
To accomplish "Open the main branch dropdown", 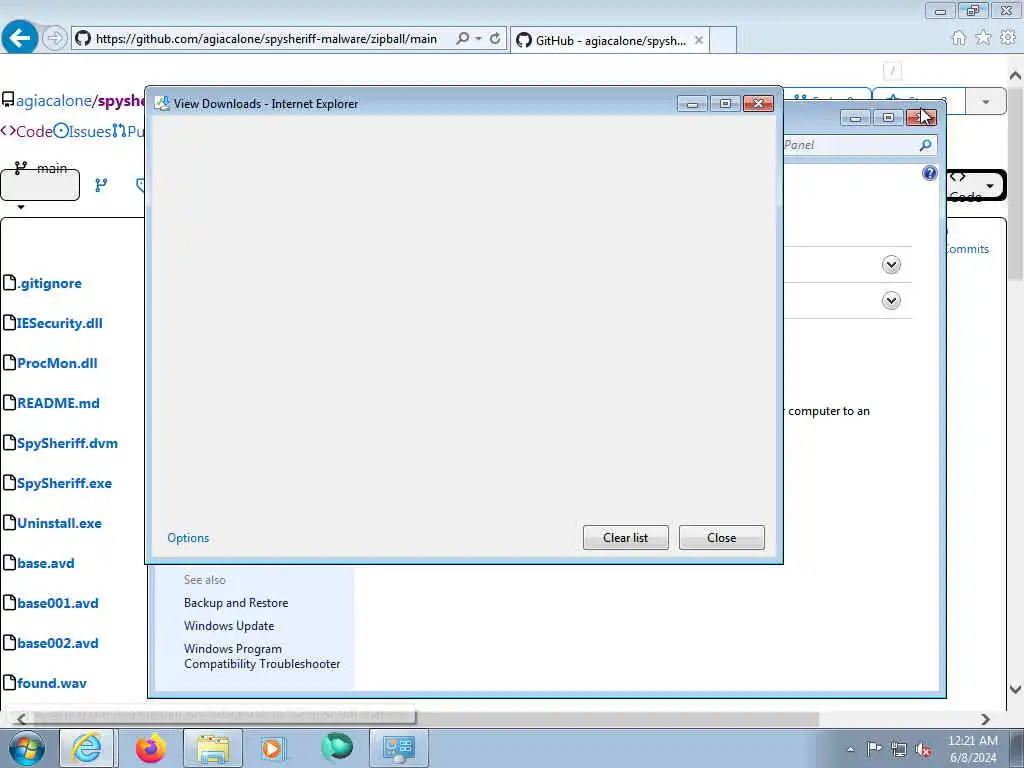I will [40, 185].
